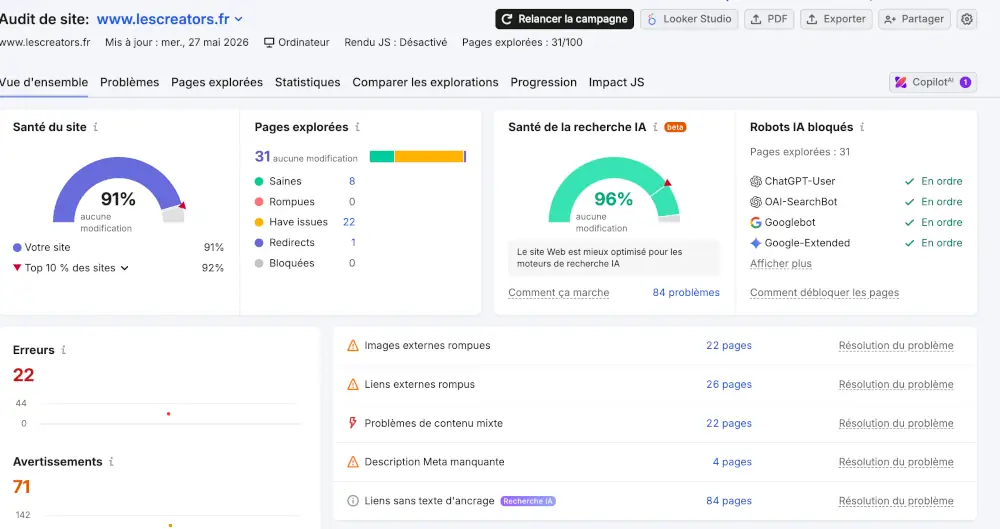The height and width of the screenshot is (529, 1000).
Task: Click info icon next to Pages explorées
Action: [357, 127]
